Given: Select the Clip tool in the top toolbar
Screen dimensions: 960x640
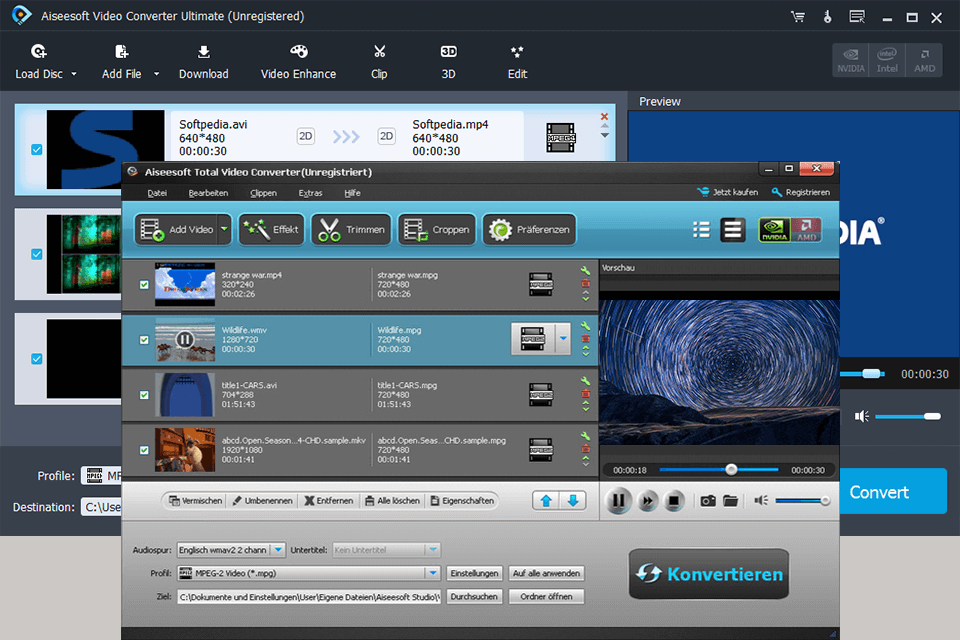Looking at the screenshot, I should point(379,60).
